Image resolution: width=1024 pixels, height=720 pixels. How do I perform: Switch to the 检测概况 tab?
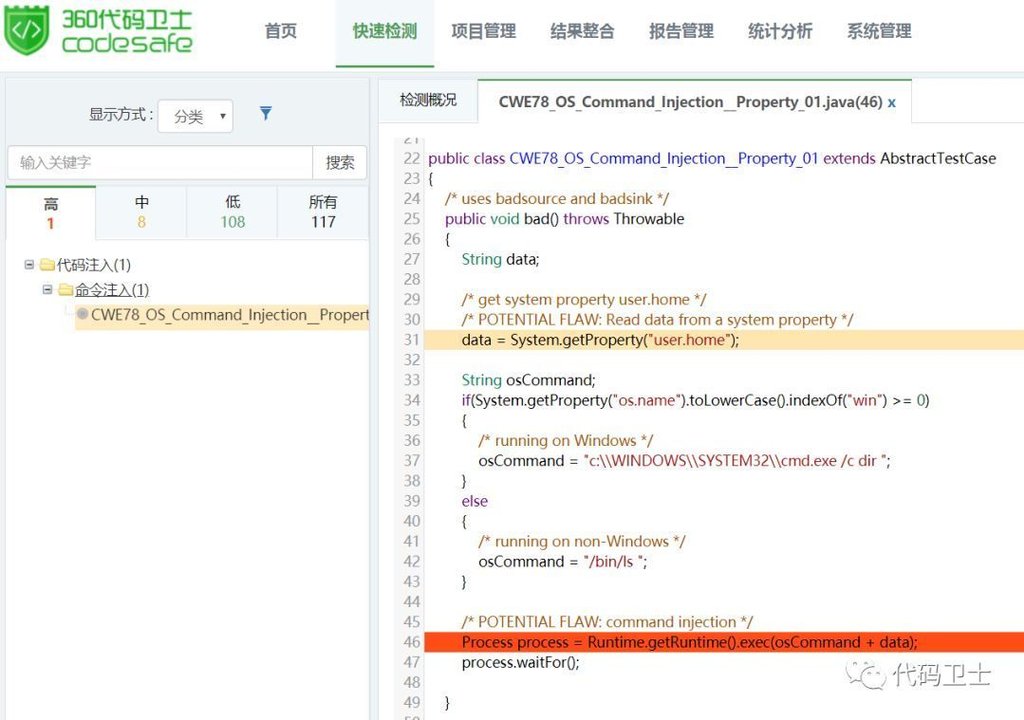(428, 100)
